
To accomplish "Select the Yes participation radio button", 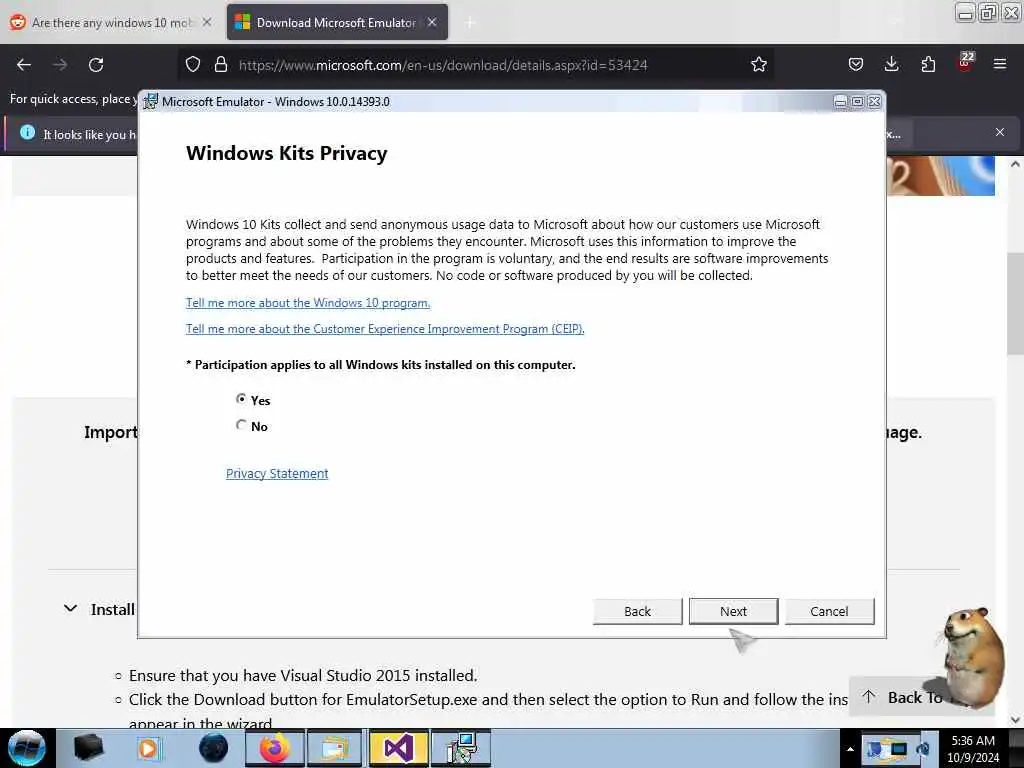I will (242, 399).
